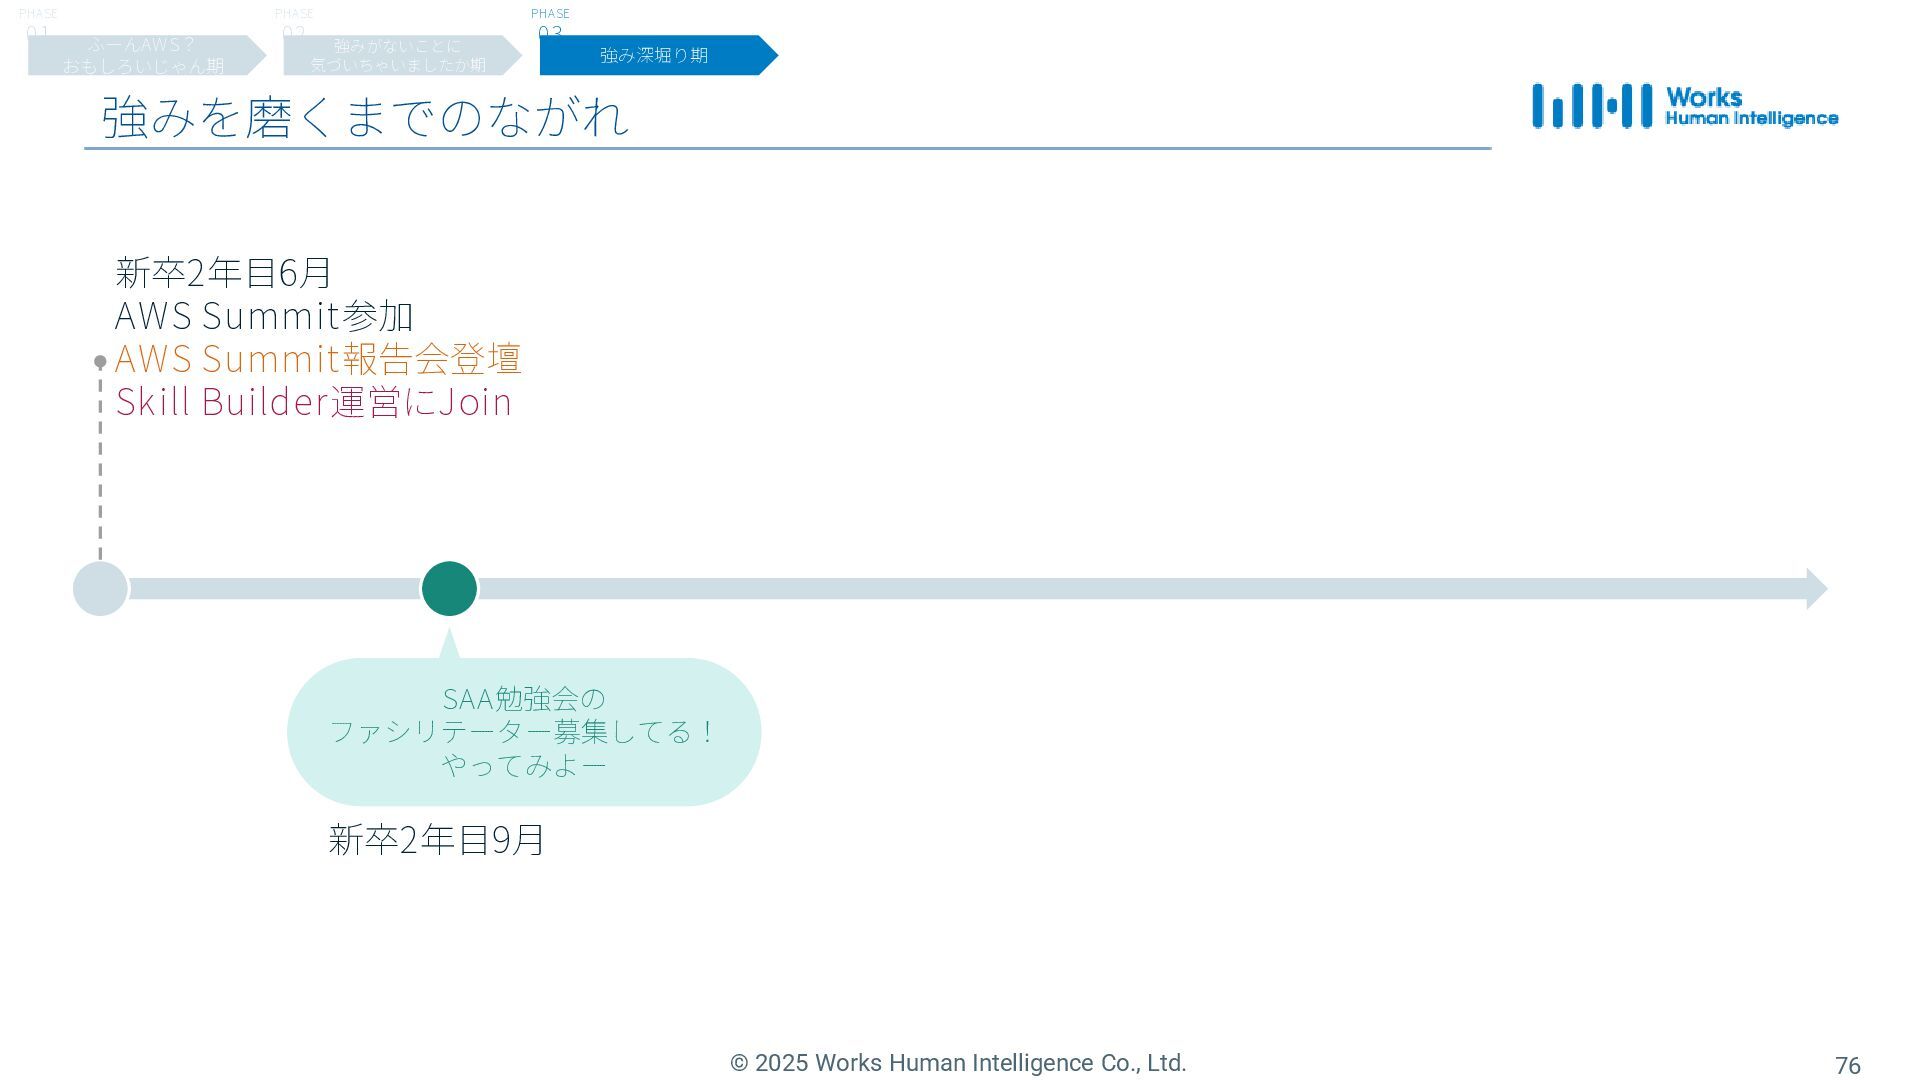Click the text AWS Summit参加
Screen dimensions: 1920x1080
pyautogui.click(x=264, y=315)
